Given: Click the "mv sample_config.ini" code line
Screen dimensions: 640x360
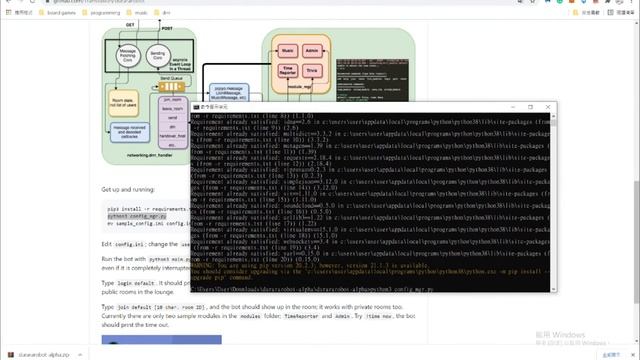Looking at the screenshot, I should tap(148, 224).
